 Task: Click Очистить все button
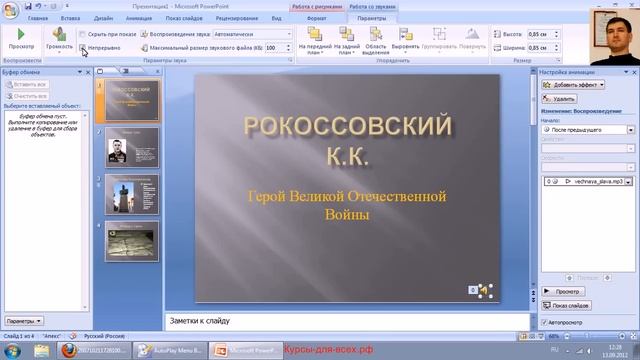pos(27,96)
